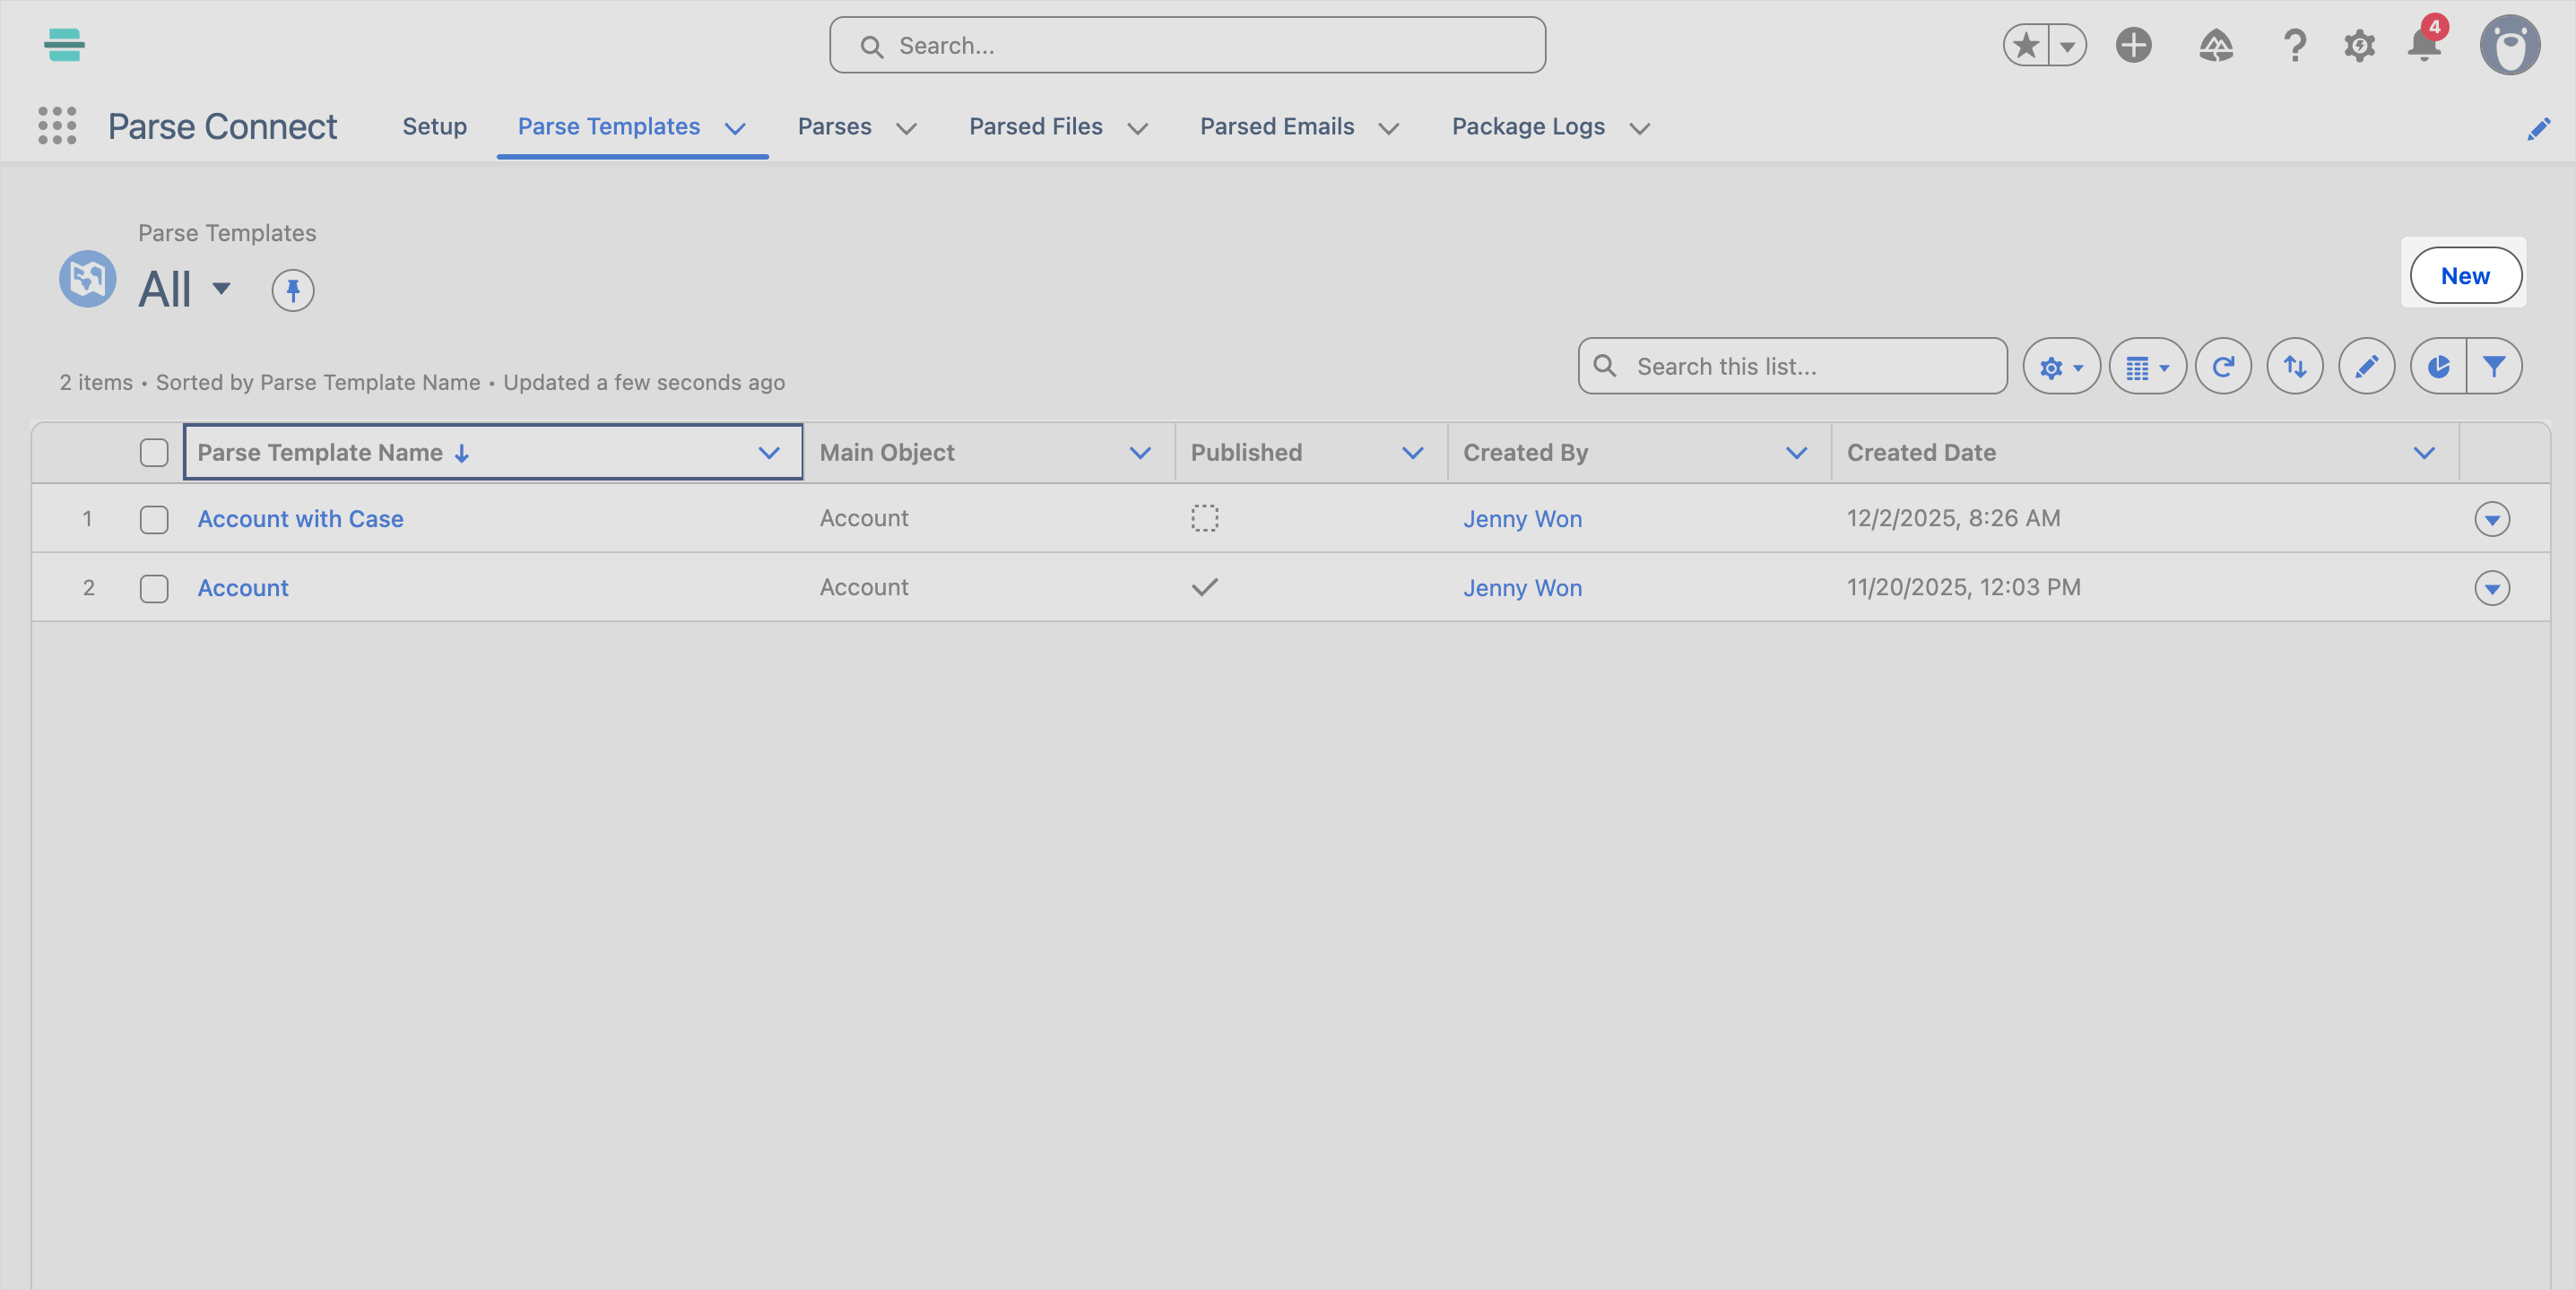
Task: Pin the All list view
Action: [x=293, y=290]
